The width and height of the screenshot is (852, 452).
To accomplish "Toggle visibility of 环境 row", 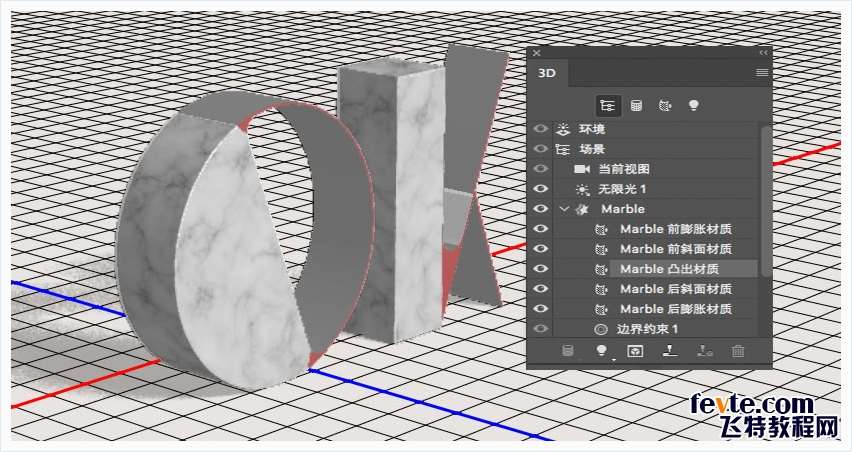I will pos(540,129).
